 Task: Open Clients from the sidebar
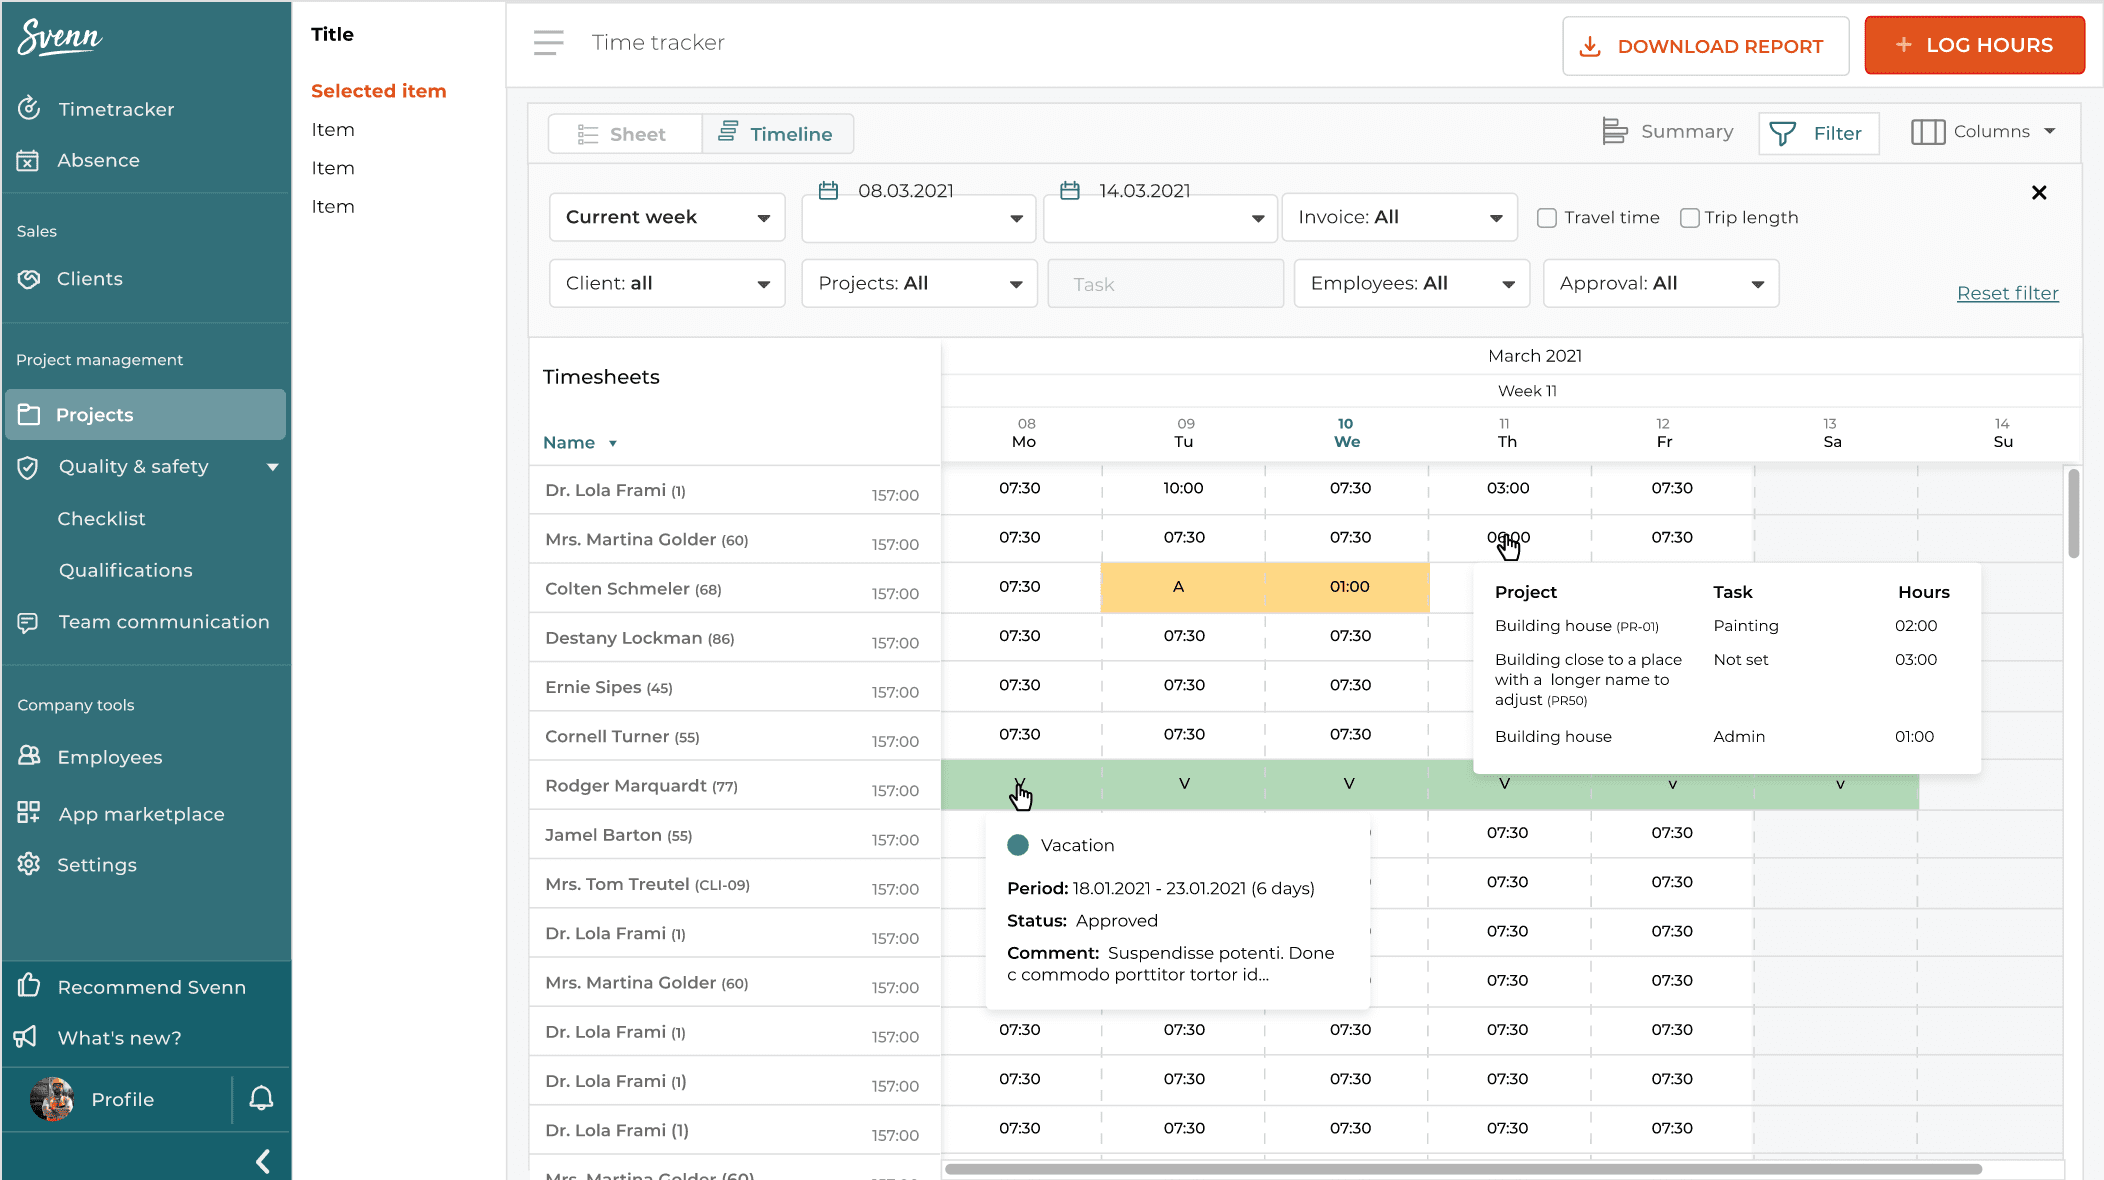pos(91,279)
